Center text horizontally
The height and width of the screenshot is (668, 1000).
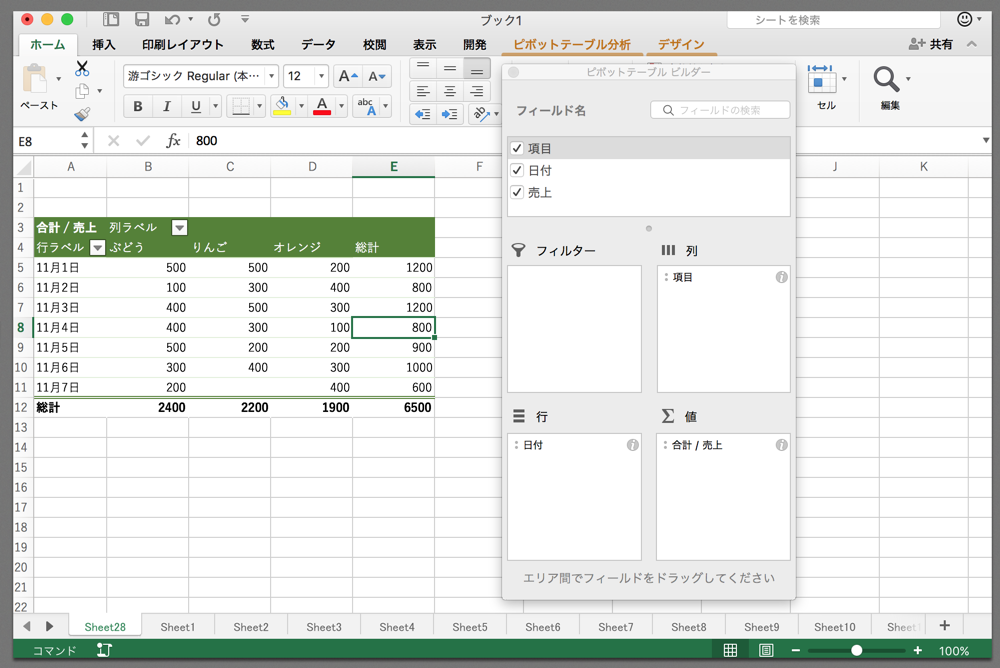[x=450, y=91]
